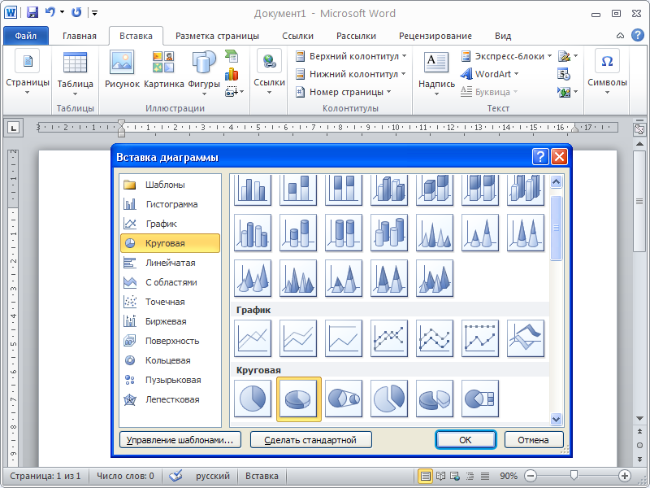Open the Ссылки links dropdown
Viewport: 653px width, 490px height.
269,72
